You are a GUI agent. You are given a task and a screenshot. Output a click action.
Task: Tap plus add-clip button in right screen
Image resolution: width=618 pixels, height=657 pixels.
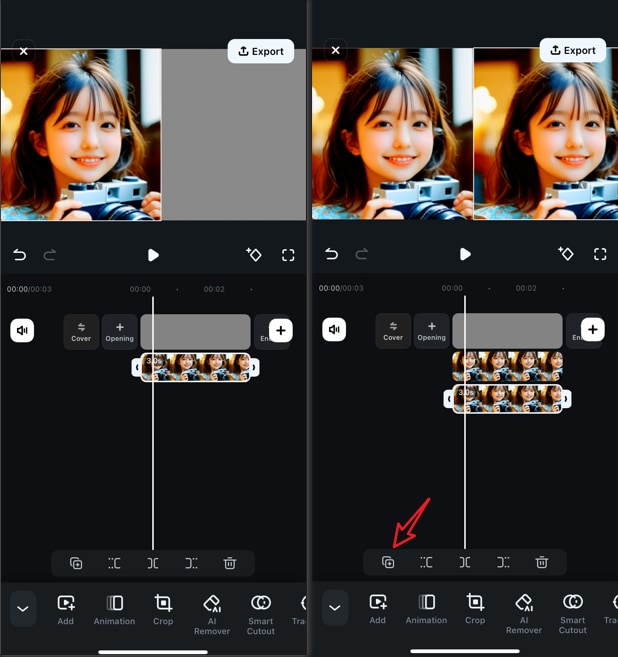point(592,330)
